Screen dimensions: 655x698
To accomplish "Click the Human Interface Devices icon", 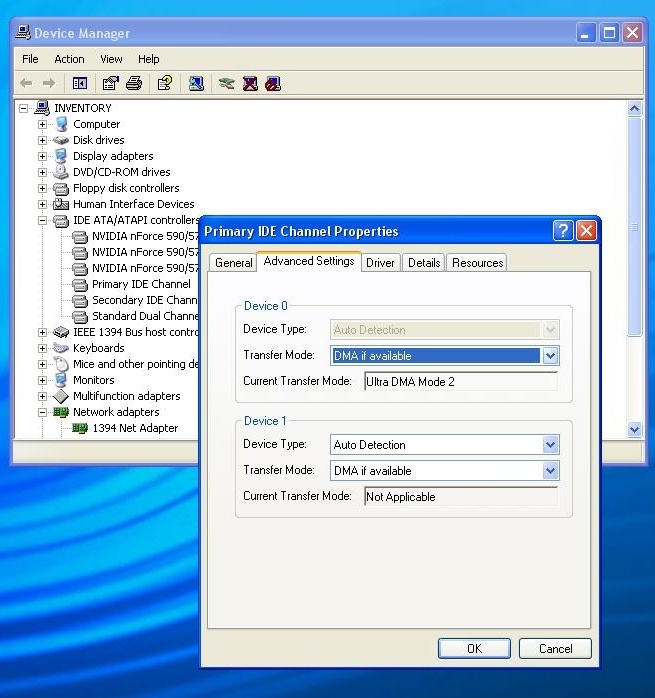I will click(61, 204).
